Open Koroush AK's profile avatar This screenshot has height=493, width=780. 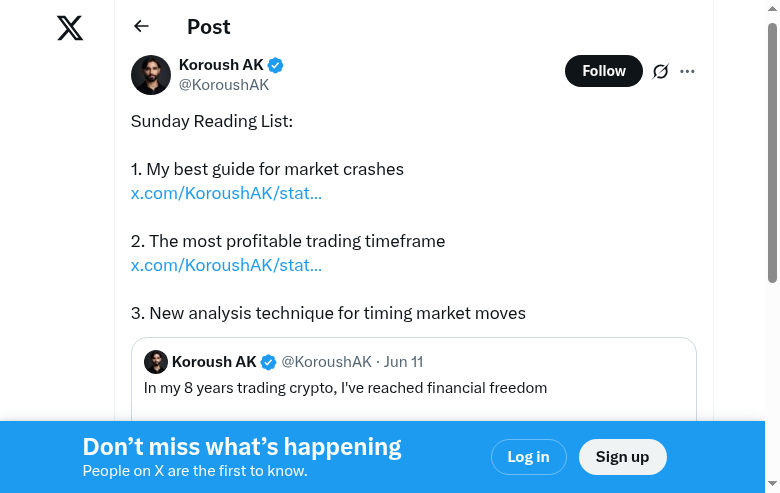[151, 75]
